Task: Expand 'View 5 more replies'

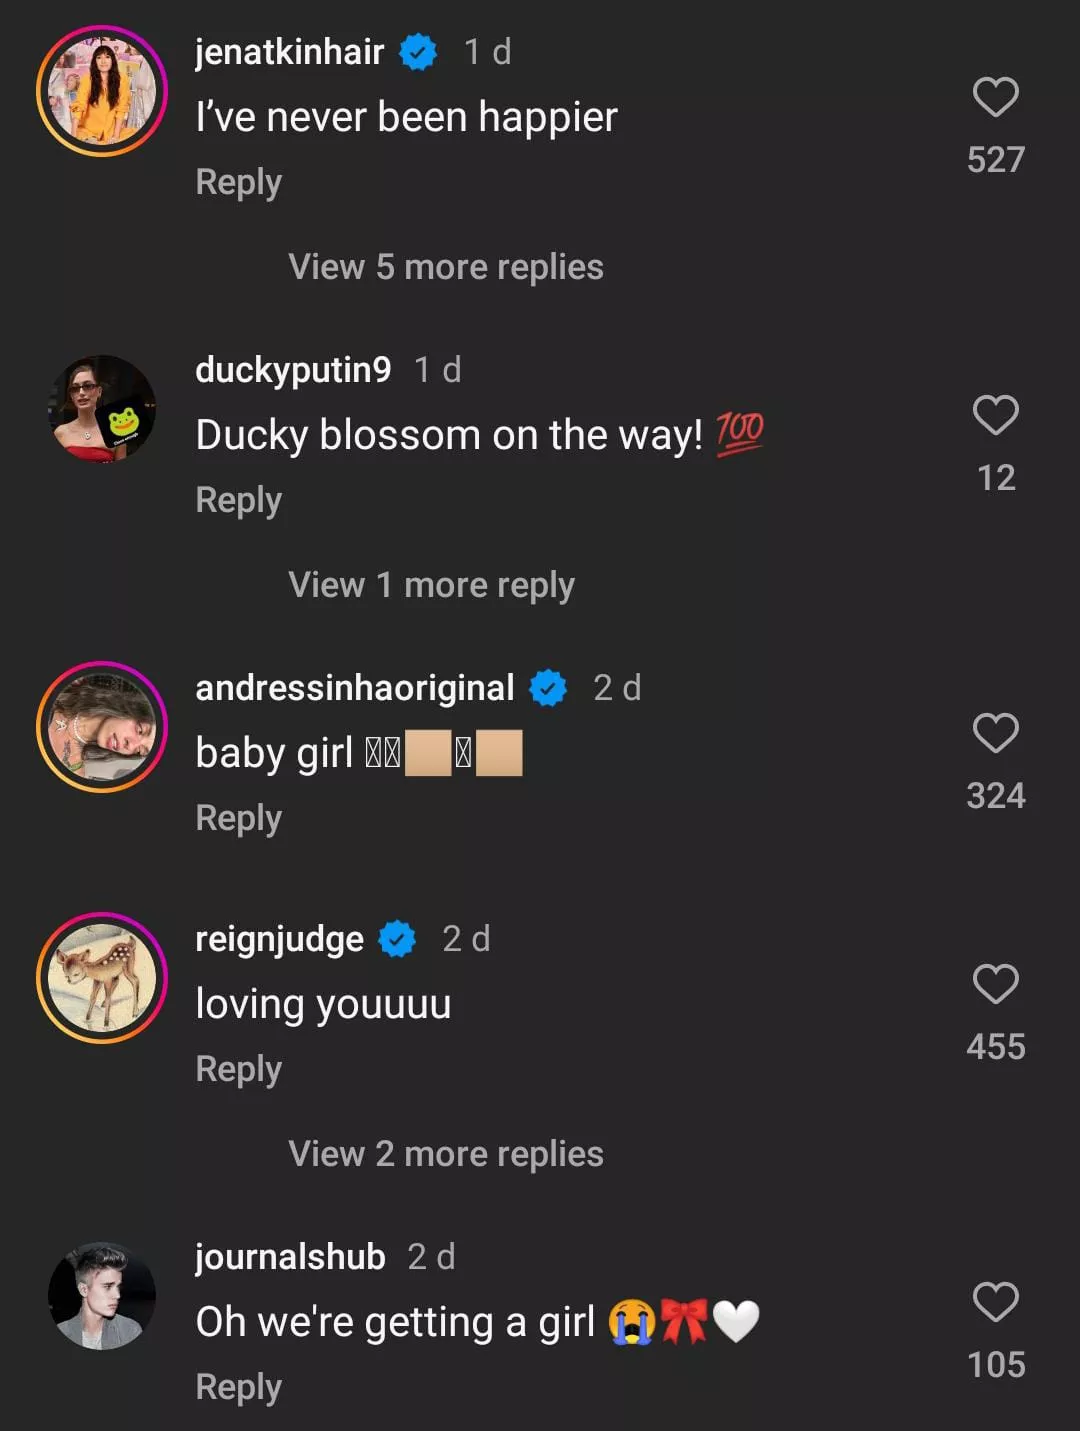Action: tap(446, 267)
